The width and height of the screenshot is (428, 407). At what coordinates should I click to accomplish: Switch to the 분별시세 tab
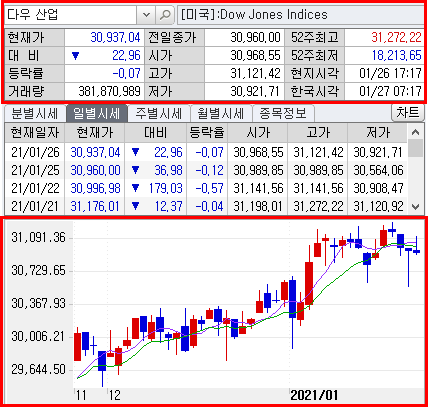pyautogui.click(x=35, y=113)
